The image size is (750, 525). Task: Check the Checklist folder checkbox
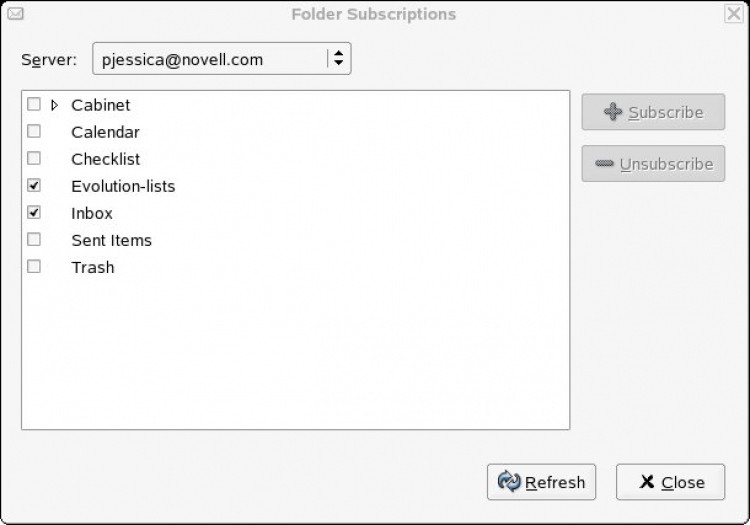click(x=34, y=158)
